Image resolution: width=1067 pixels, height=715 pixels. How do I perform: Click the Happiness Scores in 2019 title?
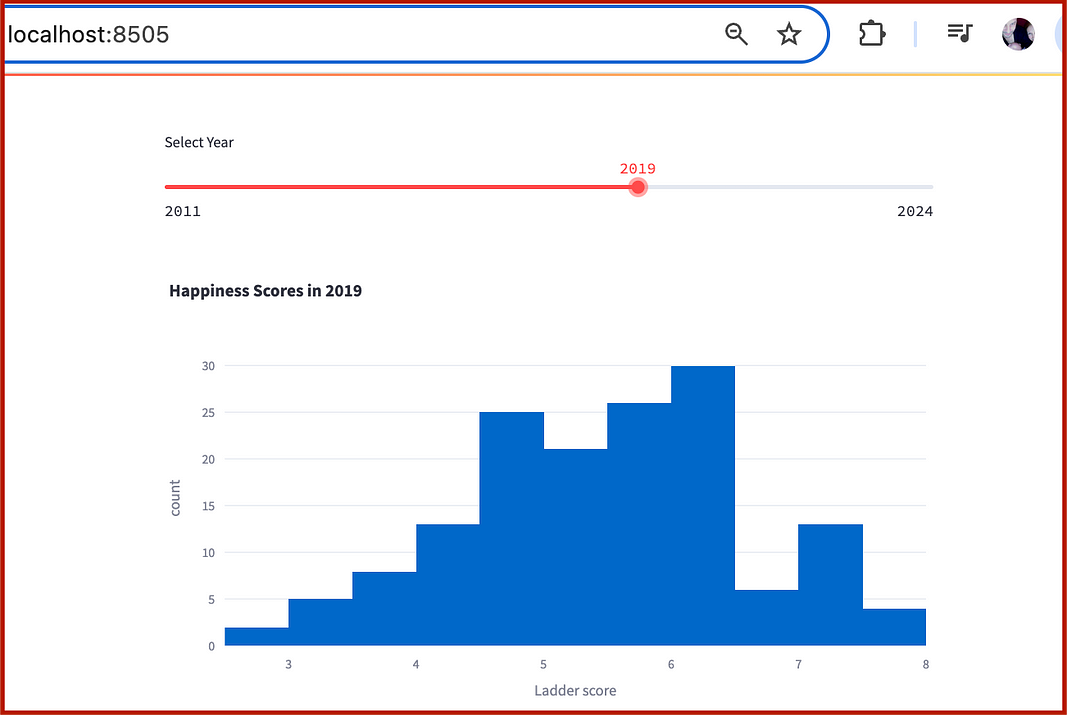click(265, 290)
